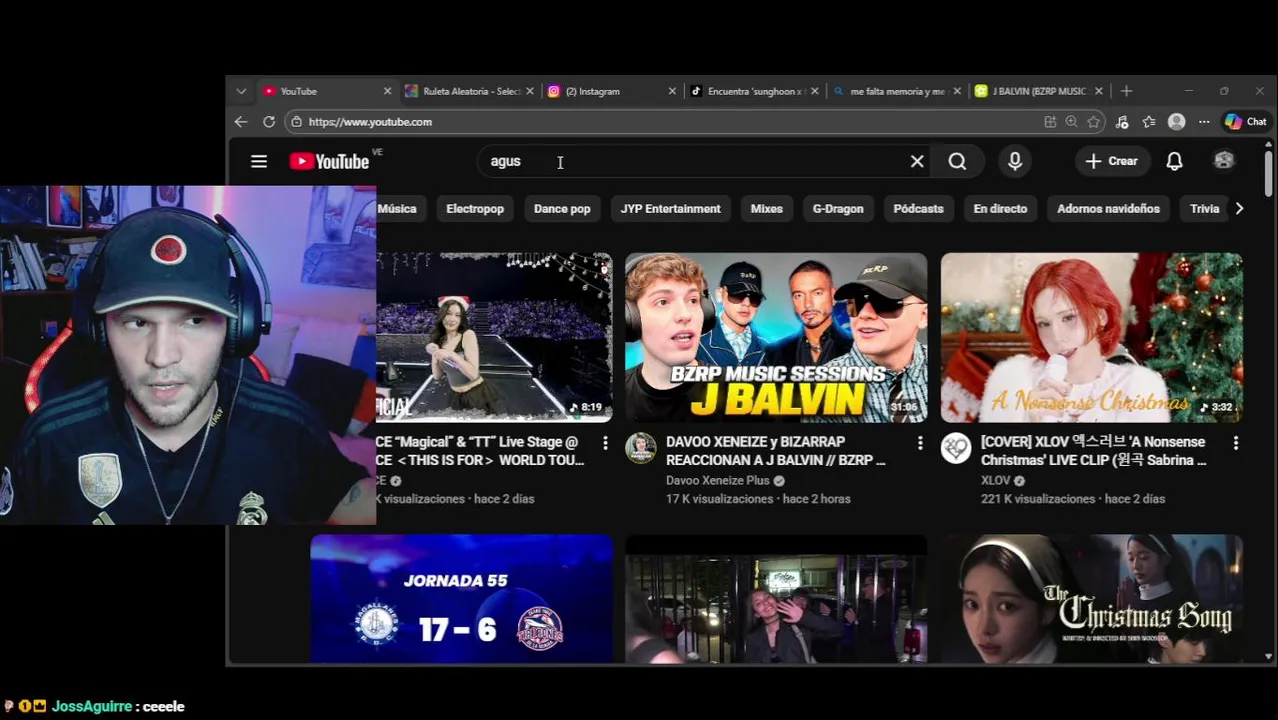Open the Davoo Xeneize Plus channel avatar
The width and height of the screenshot is (1278, 720).
(641, 448)
